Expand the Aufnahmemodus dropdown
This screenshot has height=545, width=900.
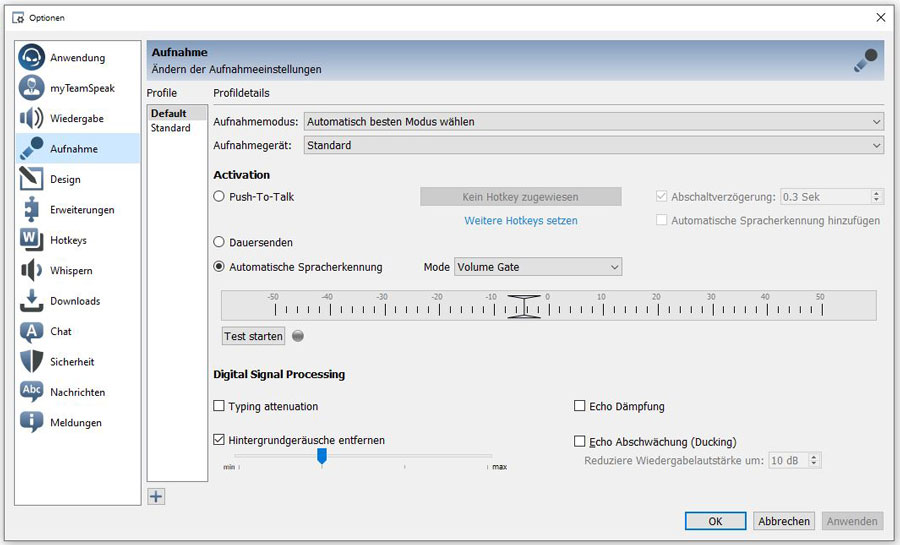pyautogui.click(x=593, y=122)
